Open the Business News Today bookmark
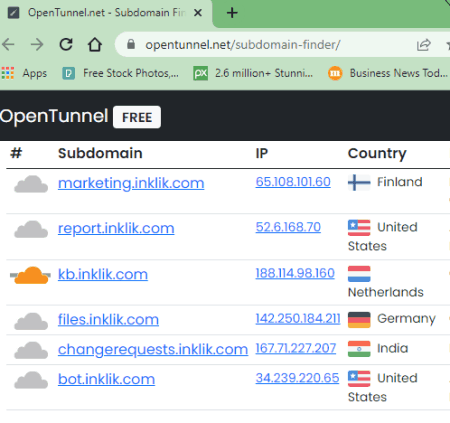450x423 pixels. click(388, 73)
